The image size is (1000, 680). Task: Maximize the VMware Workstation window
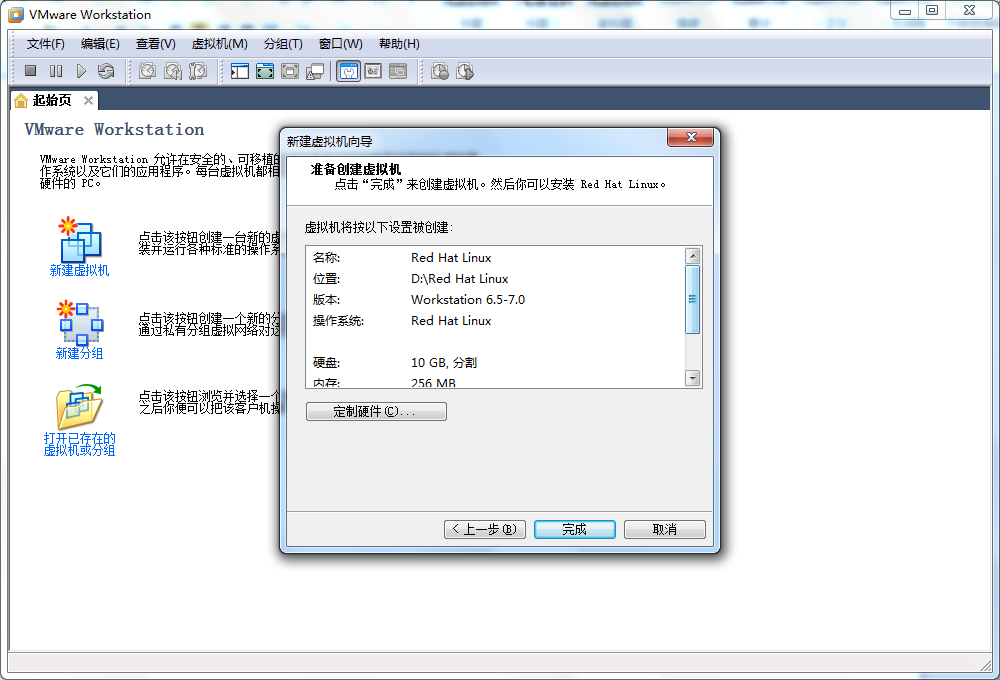click(x=932, y=10)
